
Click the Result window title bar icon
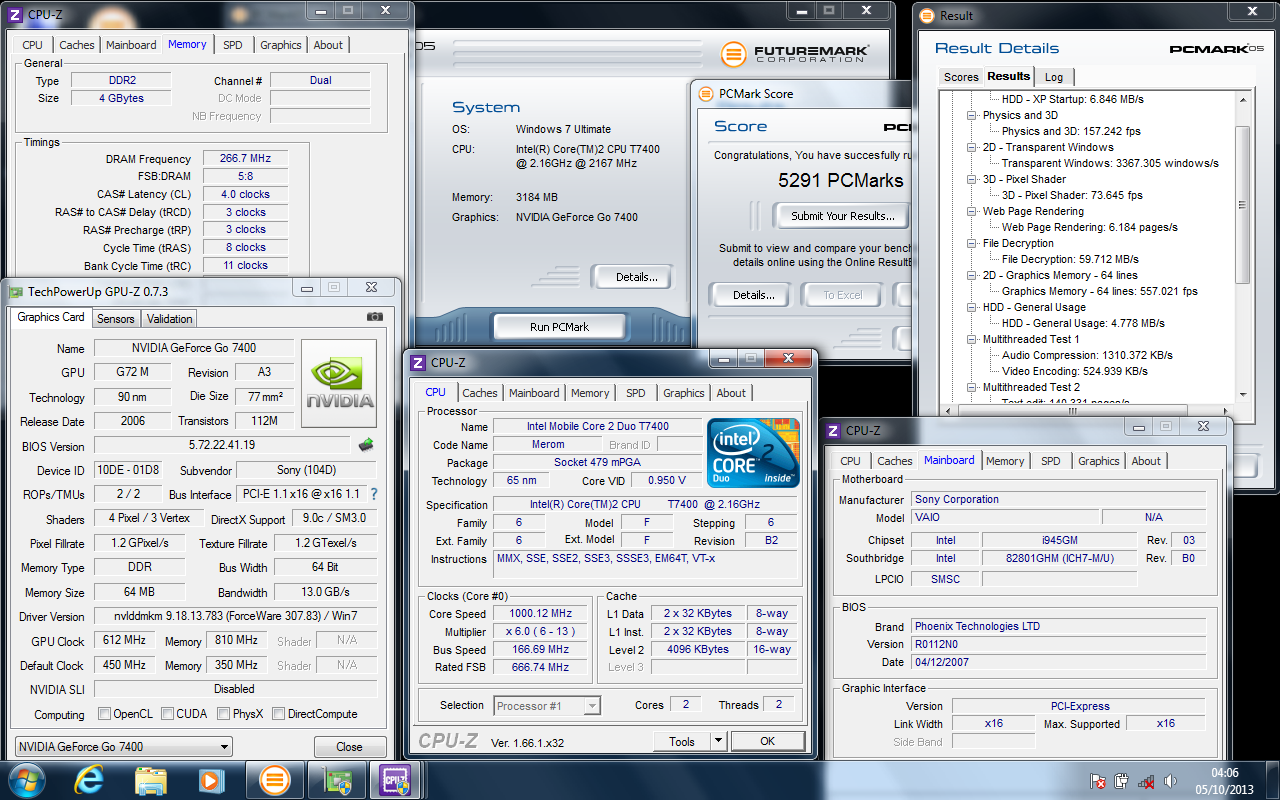click(x=927, y=15)
